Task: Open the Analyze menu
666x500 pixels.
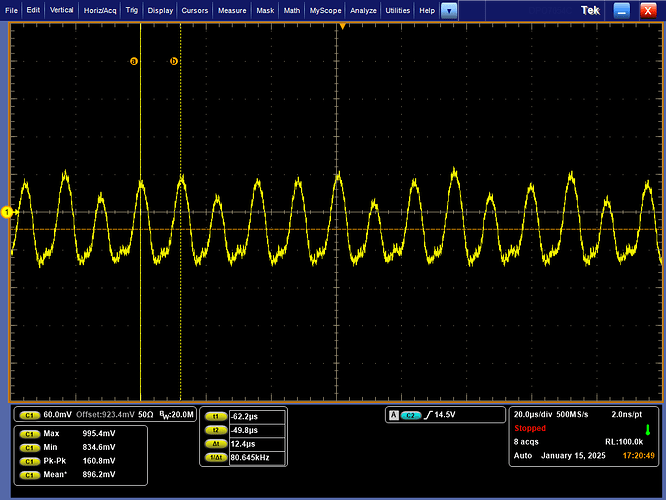Action: (x=363, y=10)
